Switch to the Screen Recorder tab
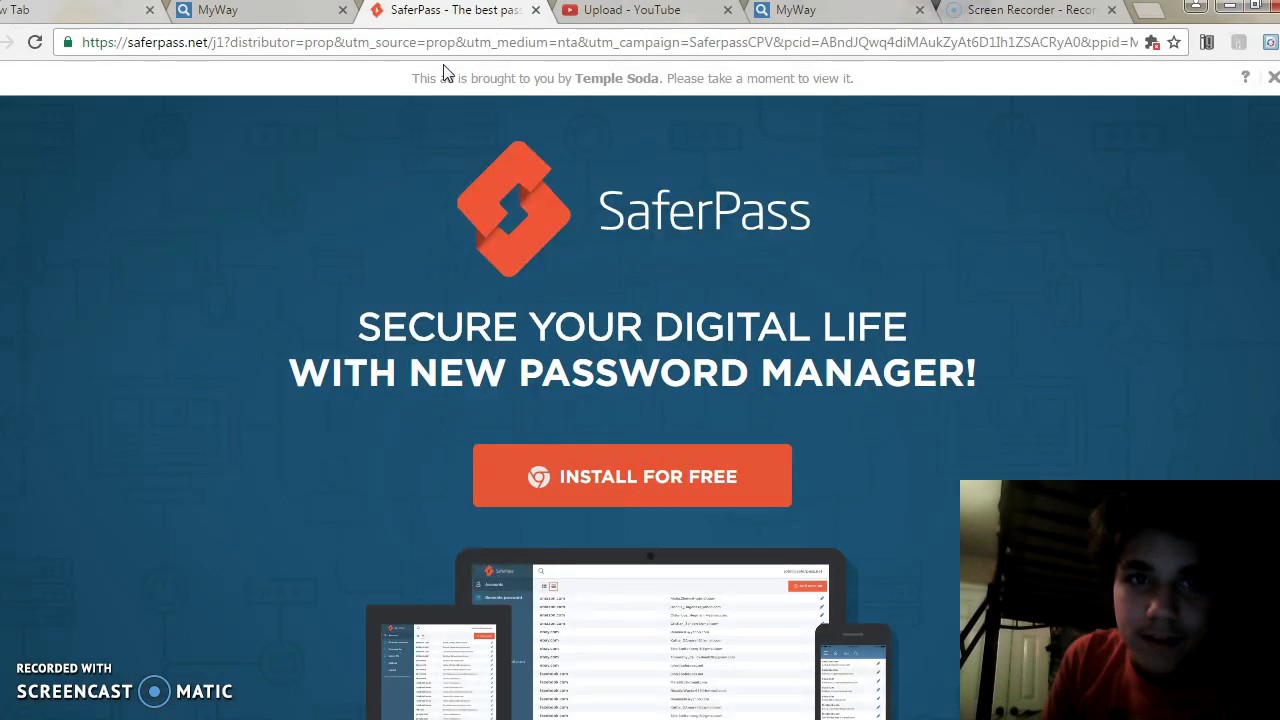Screen dimensions: 1280x720 tap(1031, 10)
